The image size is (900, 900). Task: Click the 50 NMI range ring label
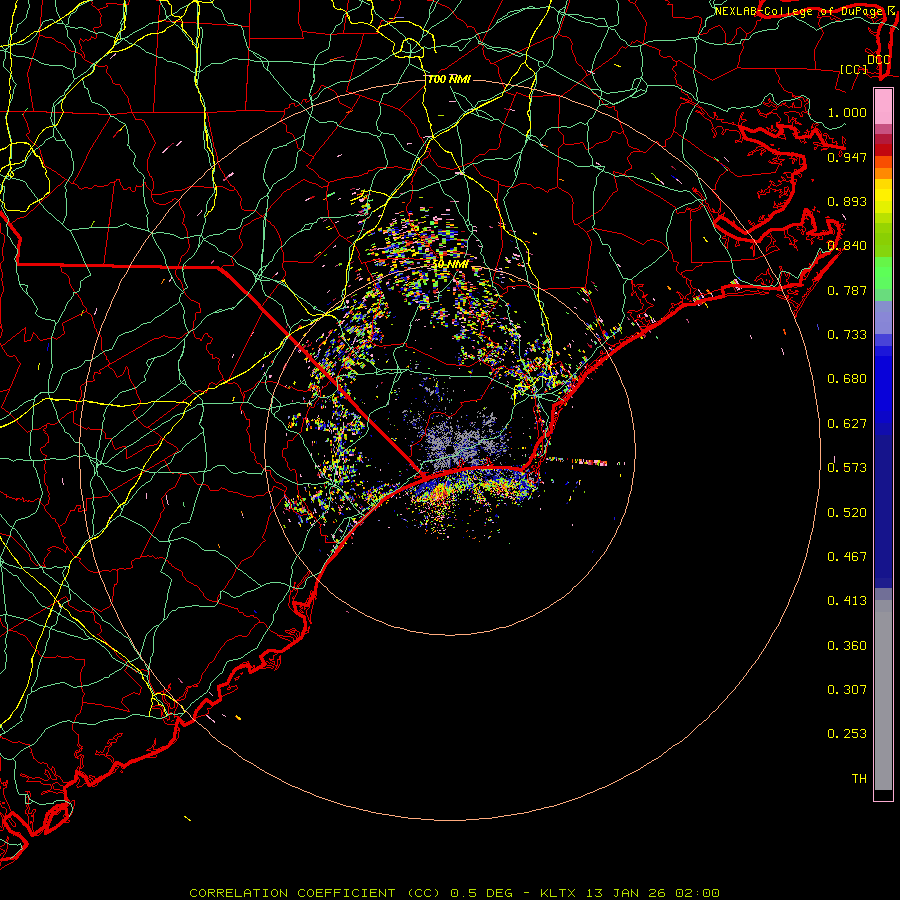[449, 265]
